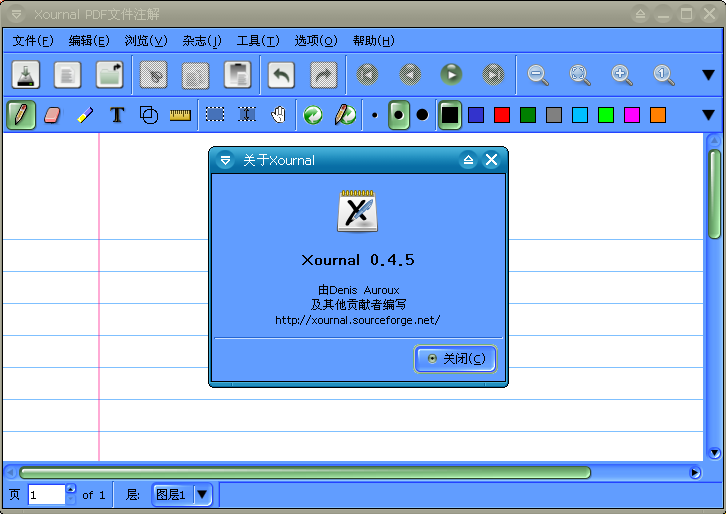Go to last page icon
The image size is (726, 514).
coord(494,75)
